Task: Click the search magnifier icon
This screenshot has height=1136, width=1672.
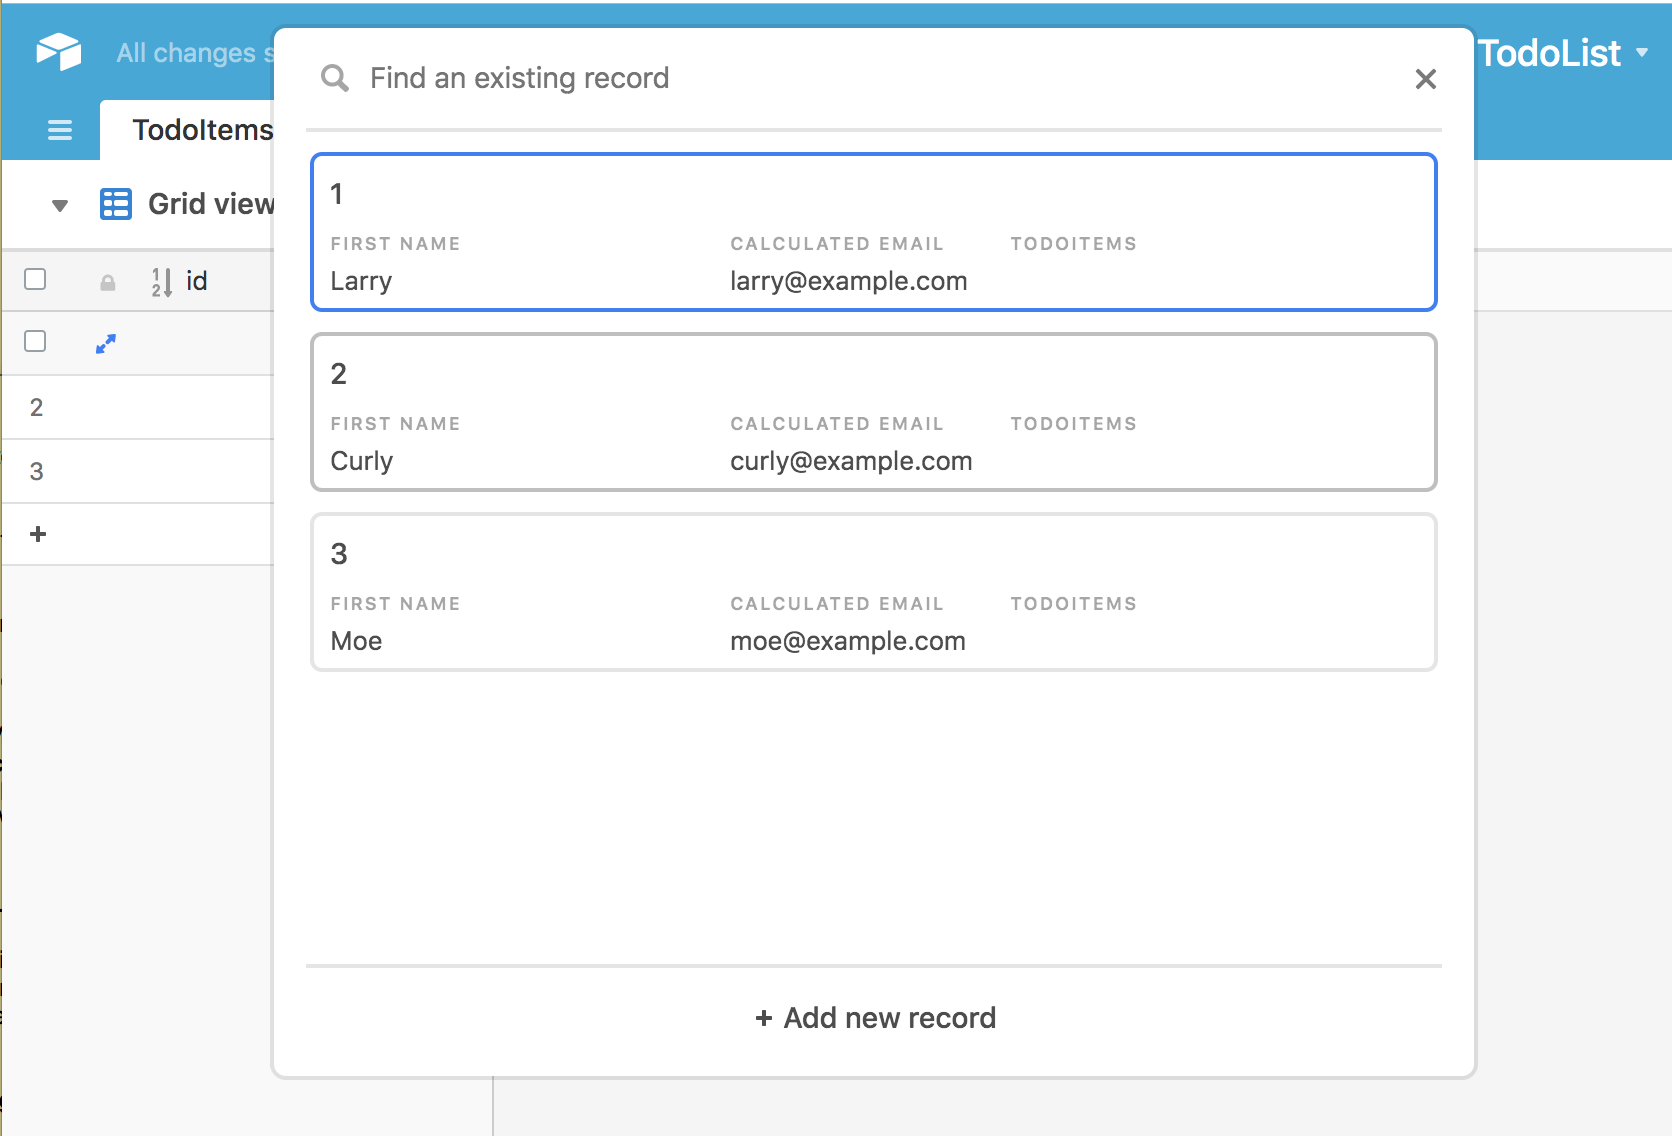Action: pyautogui.click(x=335, y=78)
